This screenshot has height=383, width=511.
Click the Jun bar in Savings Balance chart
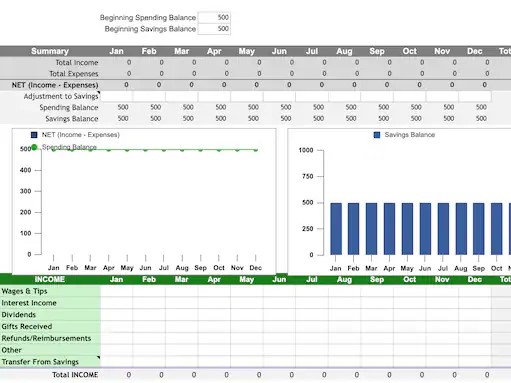[x=425, y=229]
